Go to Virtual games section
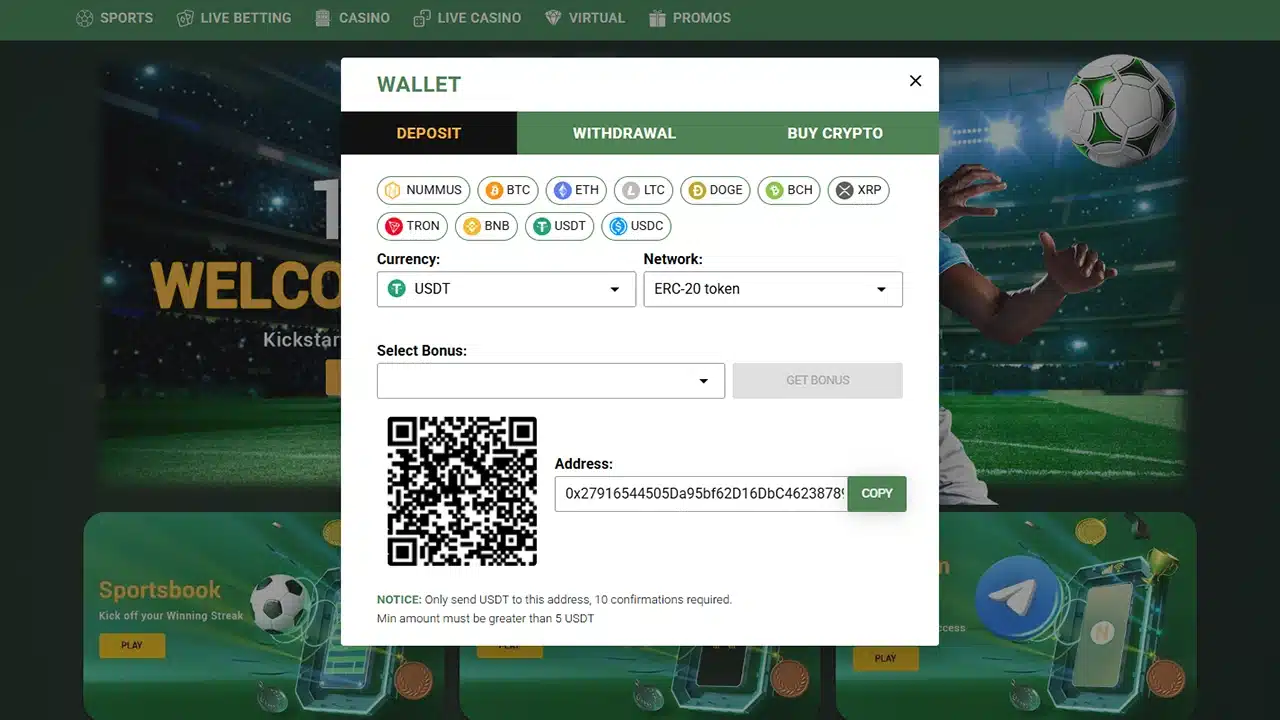 (x=585, y=18)
